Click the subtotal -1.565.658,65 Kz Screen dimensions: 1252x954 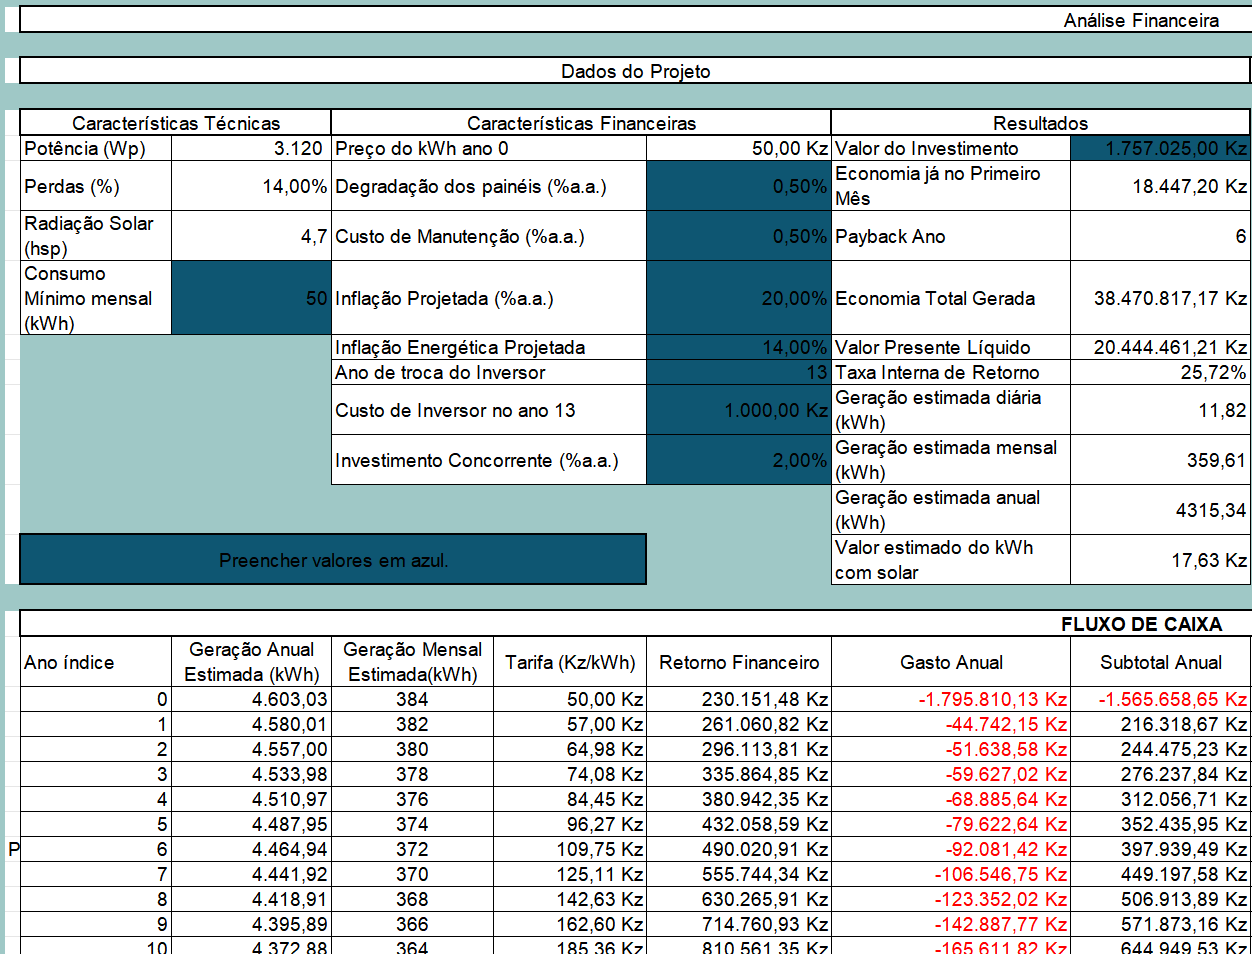(x=1160, y=699)
